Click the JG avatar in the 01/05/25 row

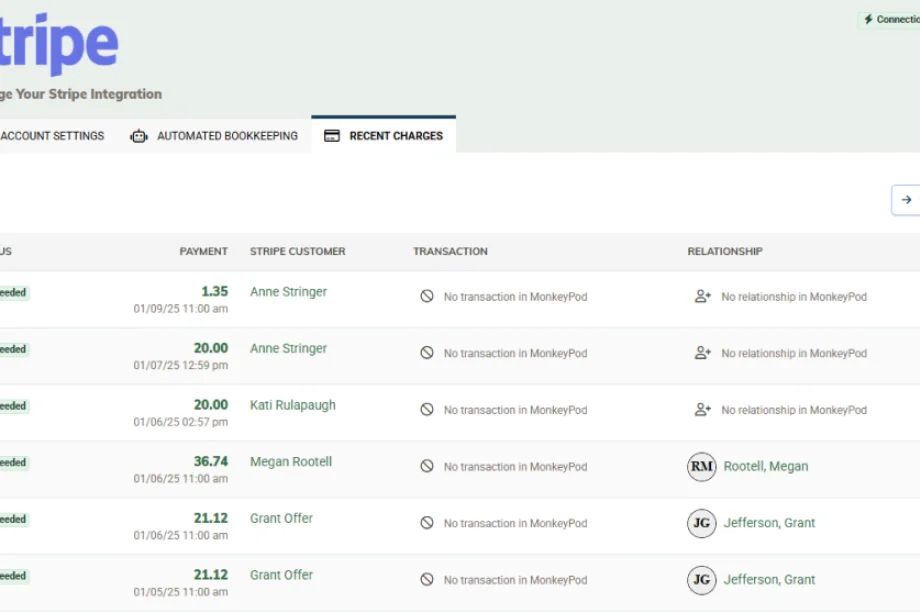point(702,580)
